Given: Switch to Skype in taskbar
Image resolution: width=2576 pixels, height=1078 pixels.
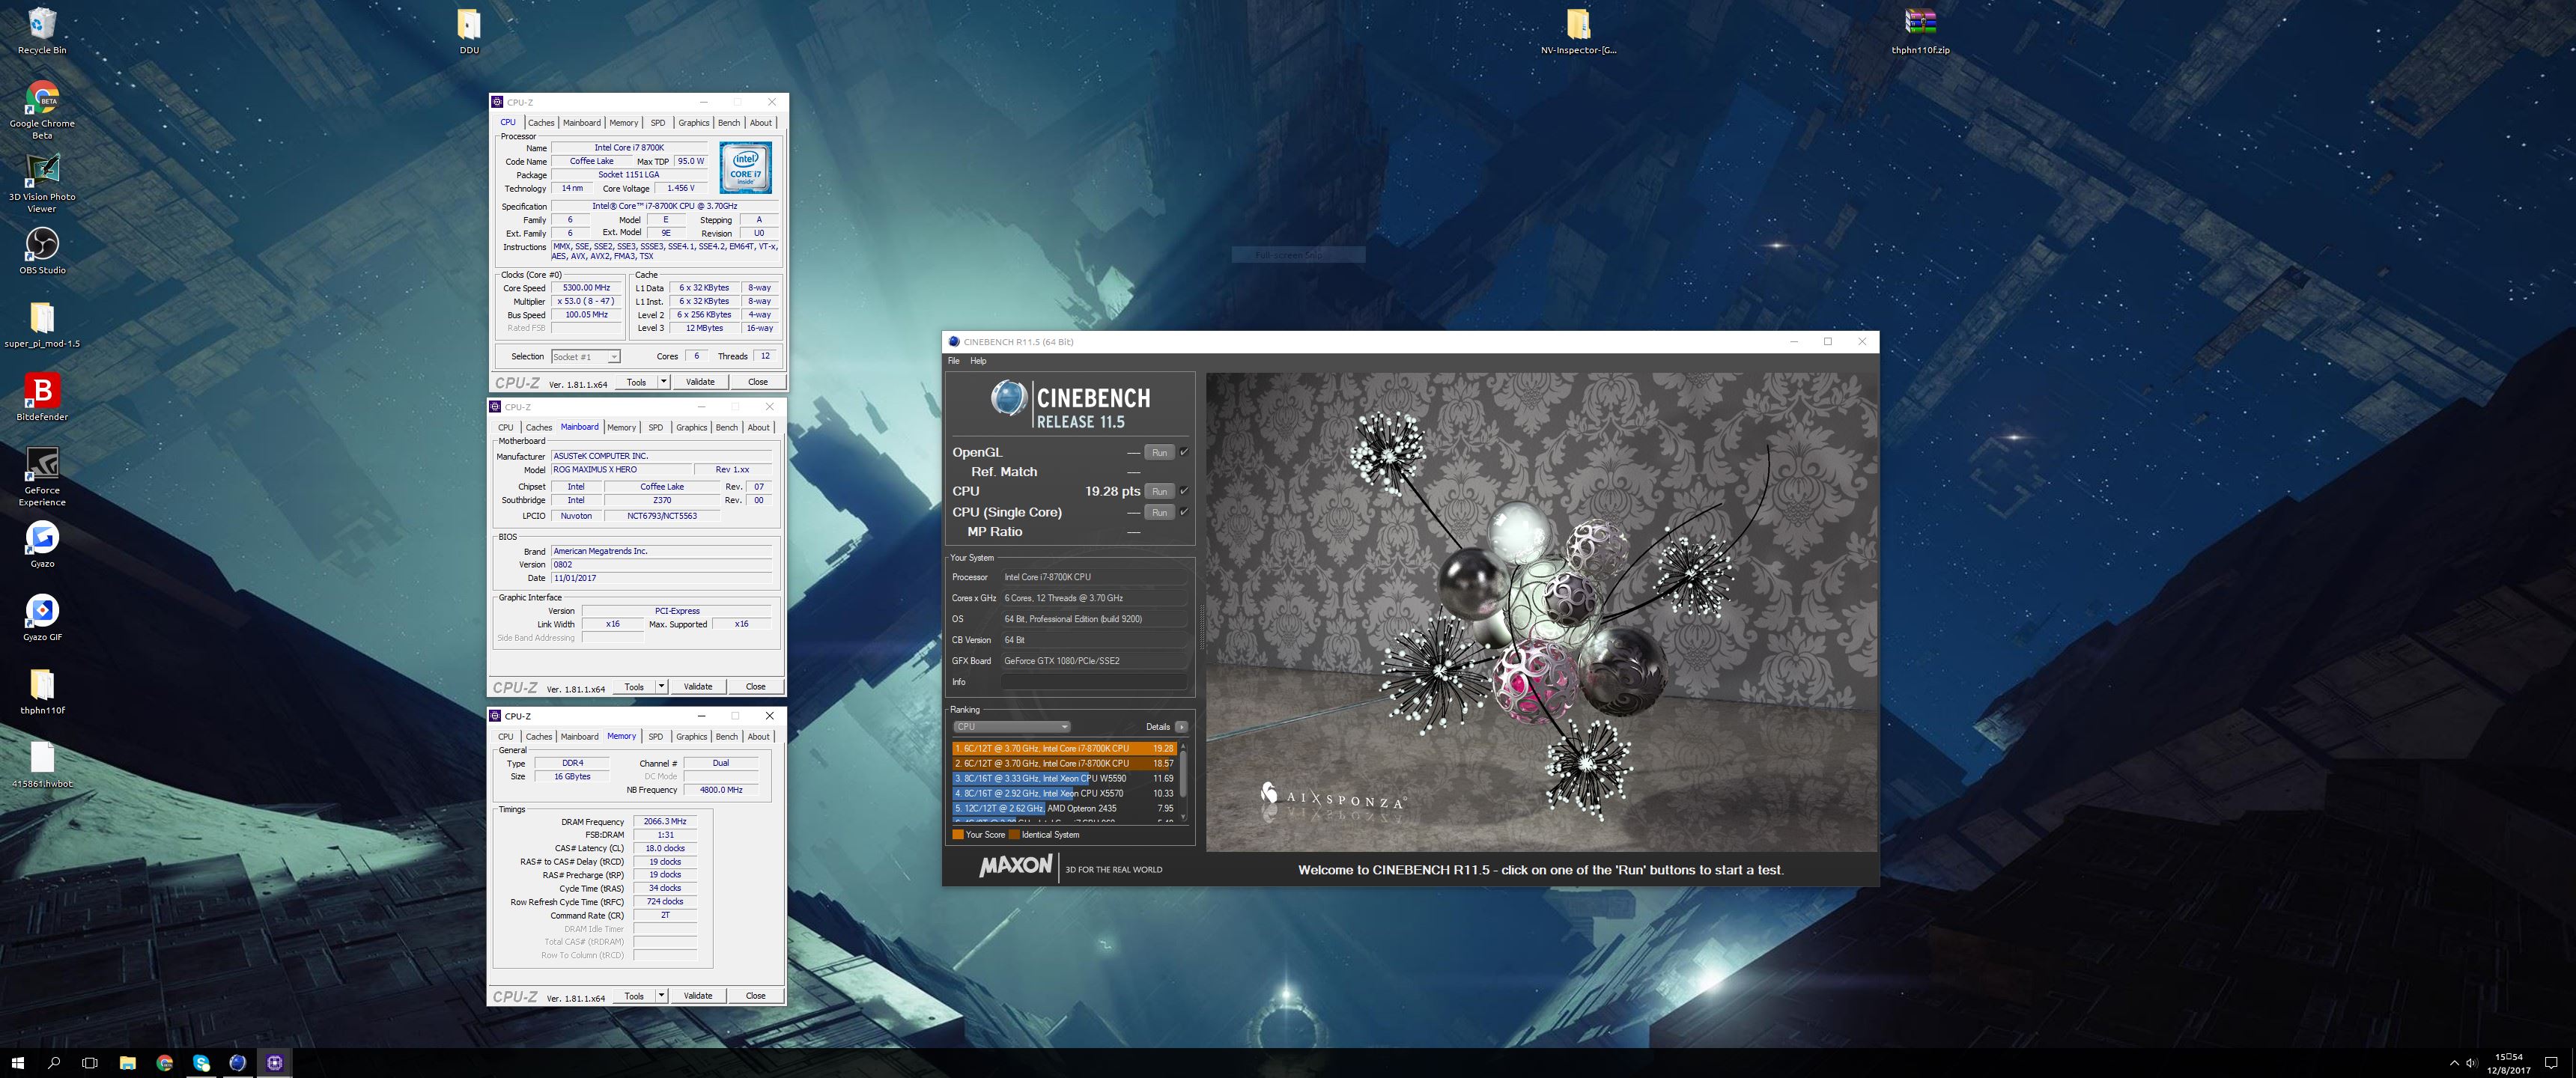Looking at the screenshot, I should pyautogui.click(x=201, y=1063).
